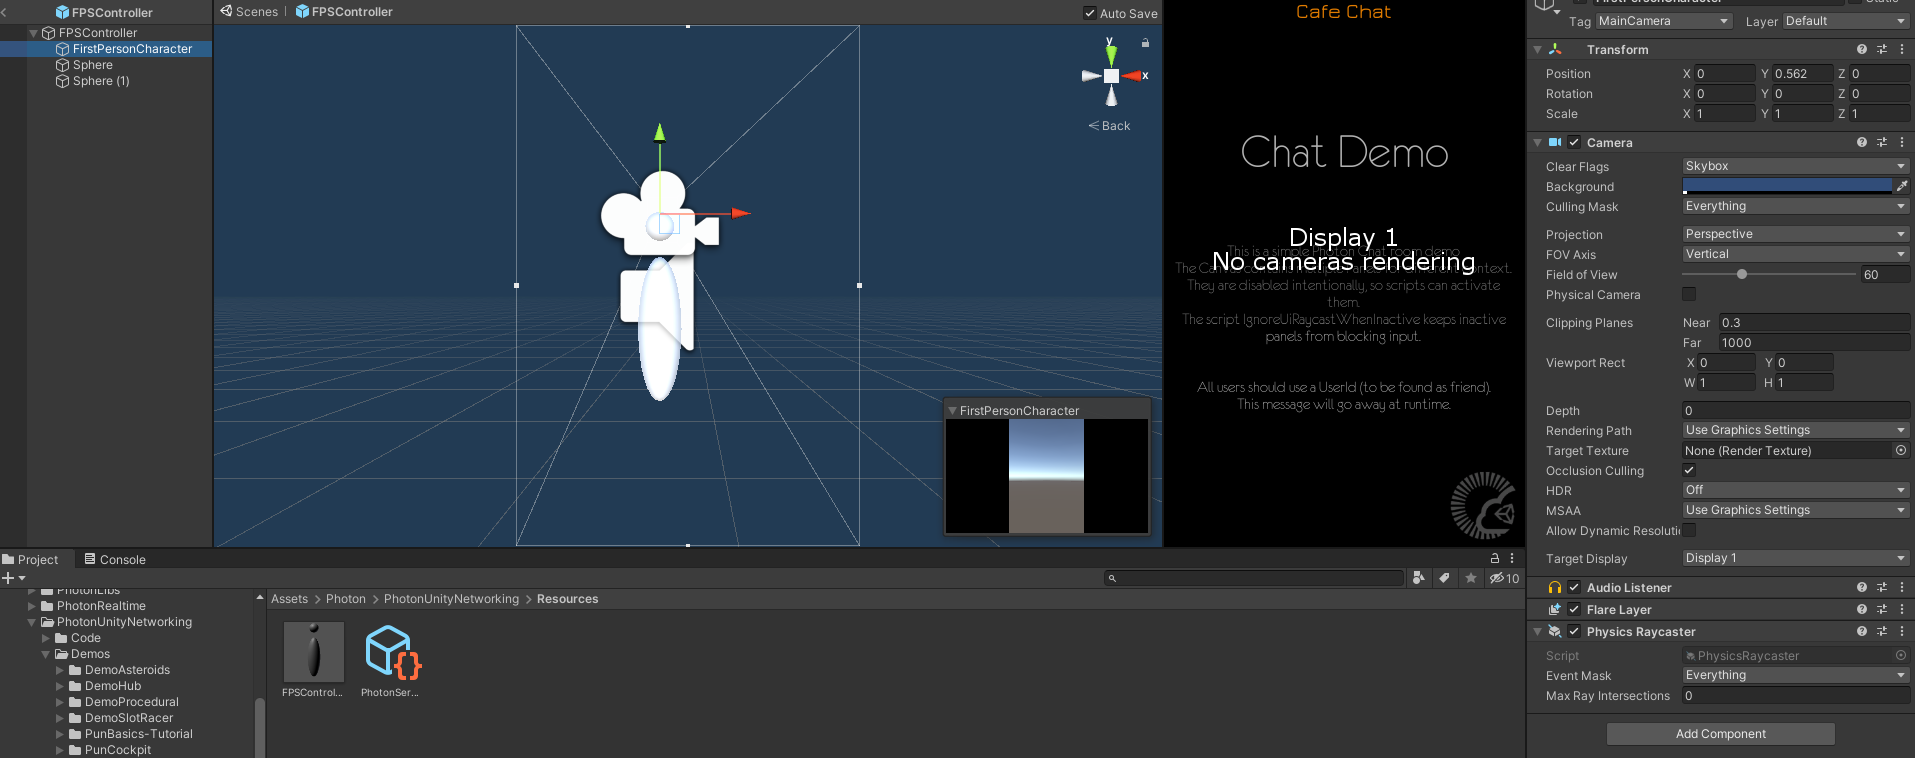
Task: Open Transform component help reference
Action: [1861, 49]
